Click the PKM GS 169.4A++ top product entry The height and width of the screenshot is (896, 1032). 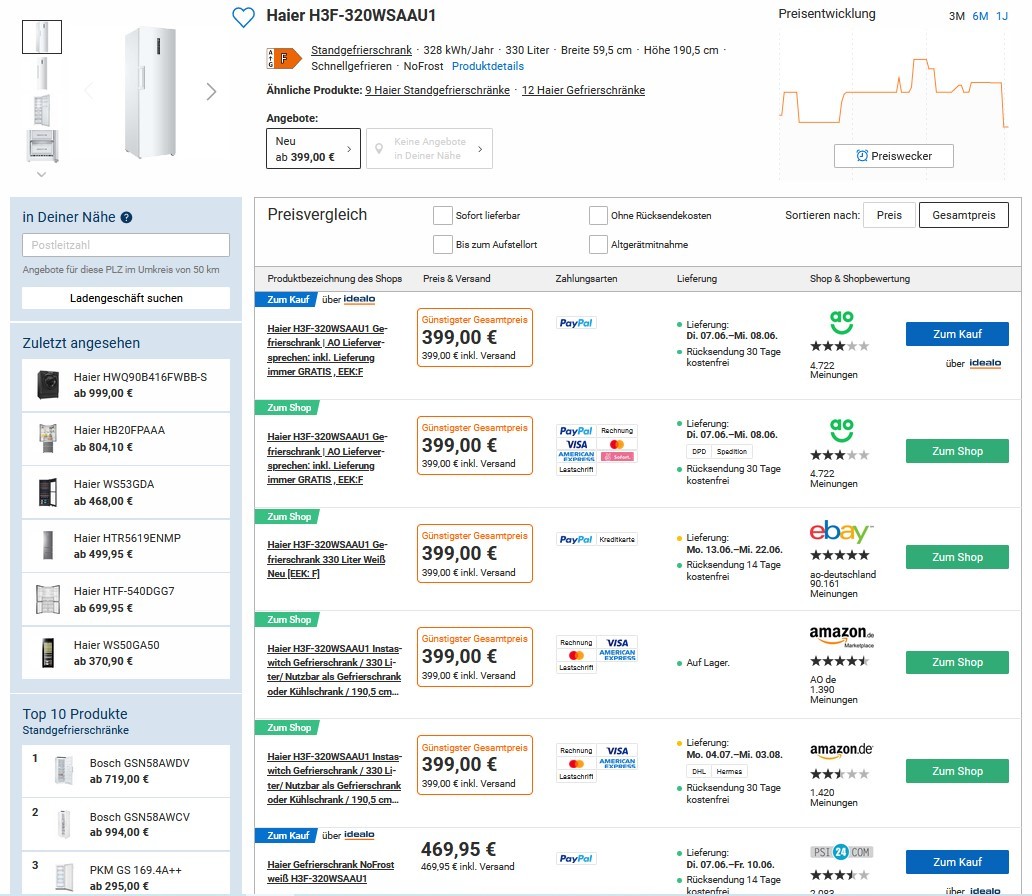(x=126, y=874)
